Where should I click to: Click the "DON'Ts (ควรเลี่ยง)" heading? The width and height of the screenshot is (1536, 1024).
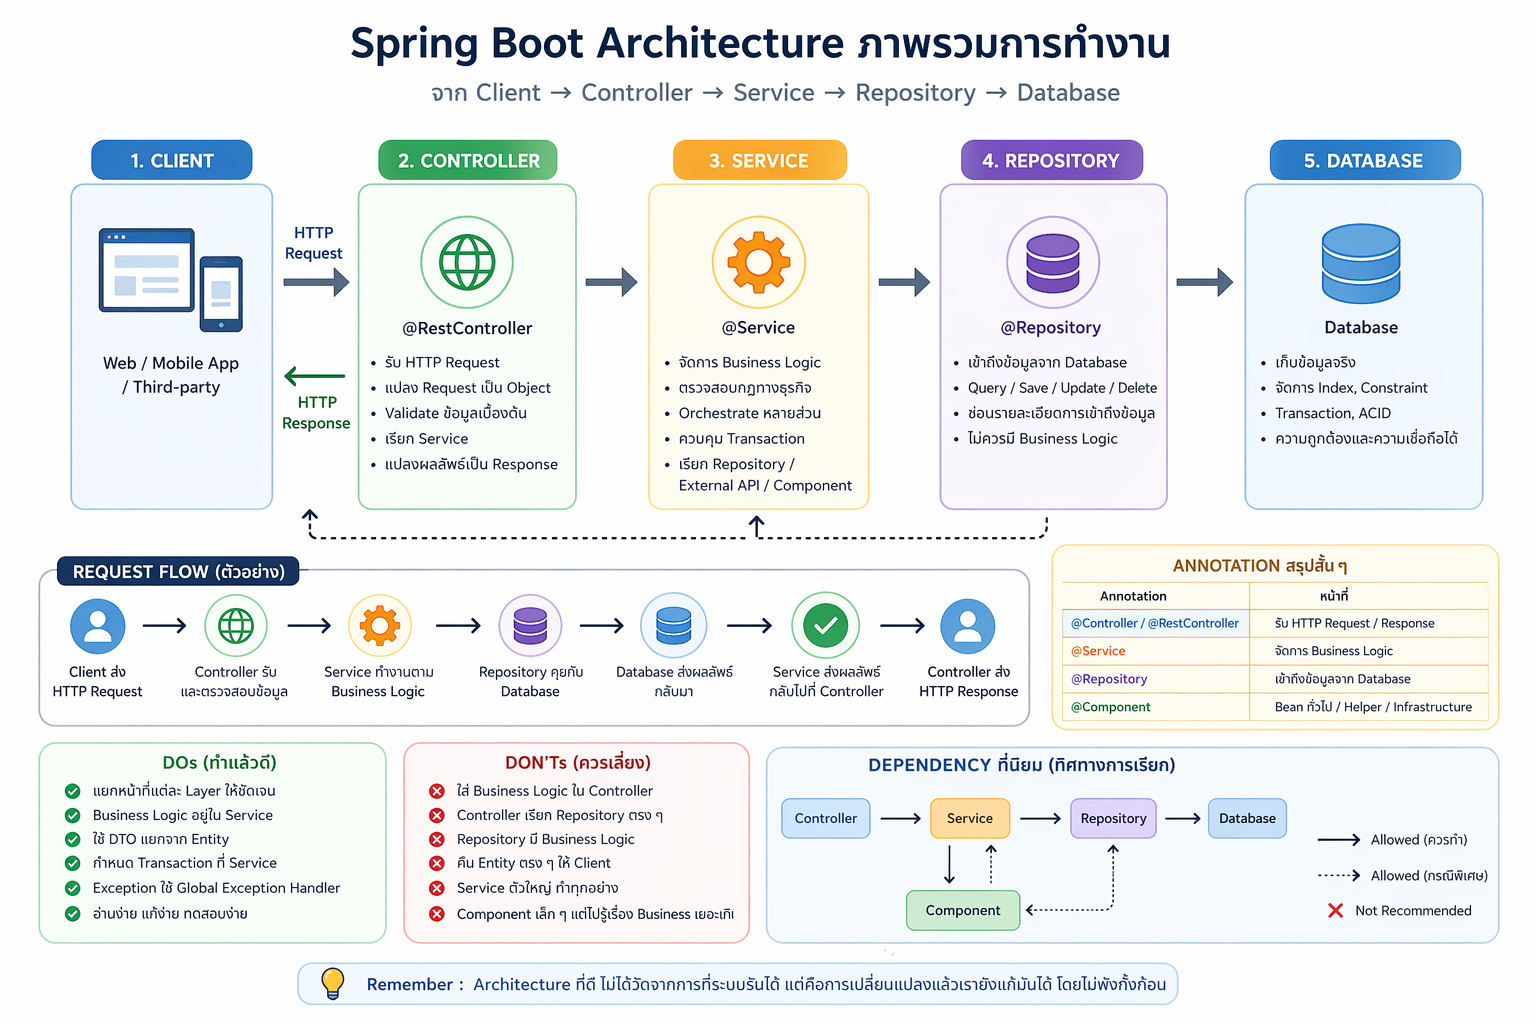[x=578, y=763]
